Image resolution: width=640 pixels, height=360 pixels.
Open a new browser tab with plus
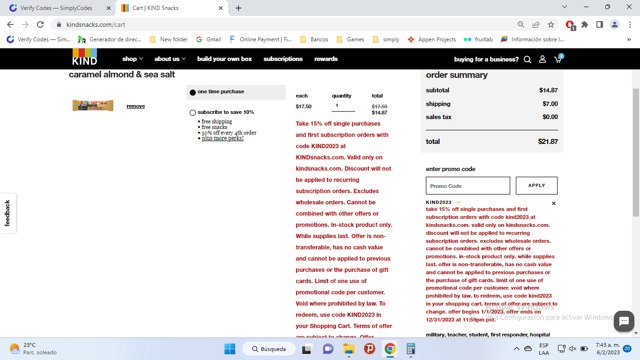(x=238, y=8)
